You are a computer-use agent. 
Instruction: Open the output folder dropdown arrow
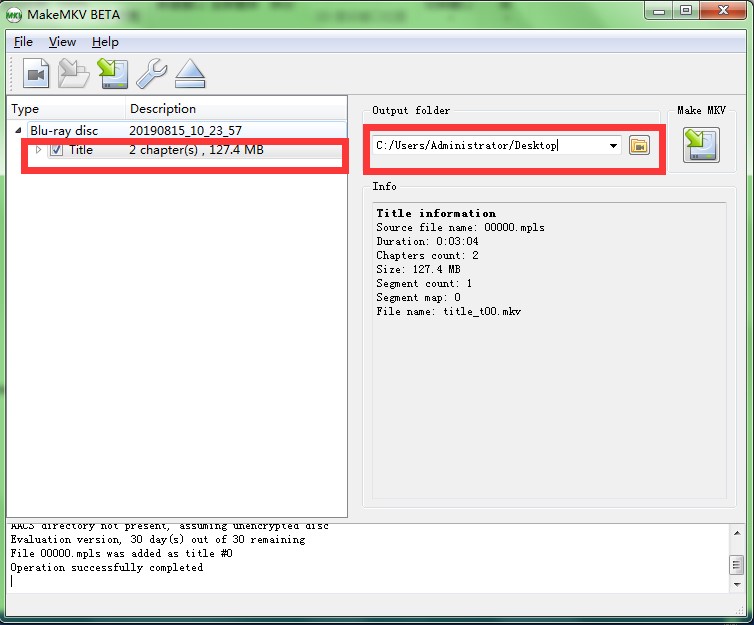(613, 146)
